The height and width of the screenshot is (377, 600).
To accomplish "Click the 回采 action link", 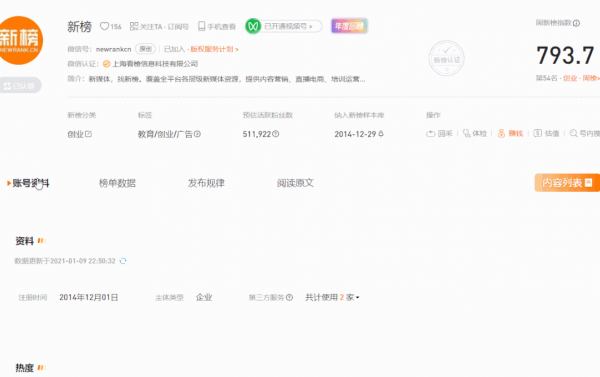I will (445, 134).
